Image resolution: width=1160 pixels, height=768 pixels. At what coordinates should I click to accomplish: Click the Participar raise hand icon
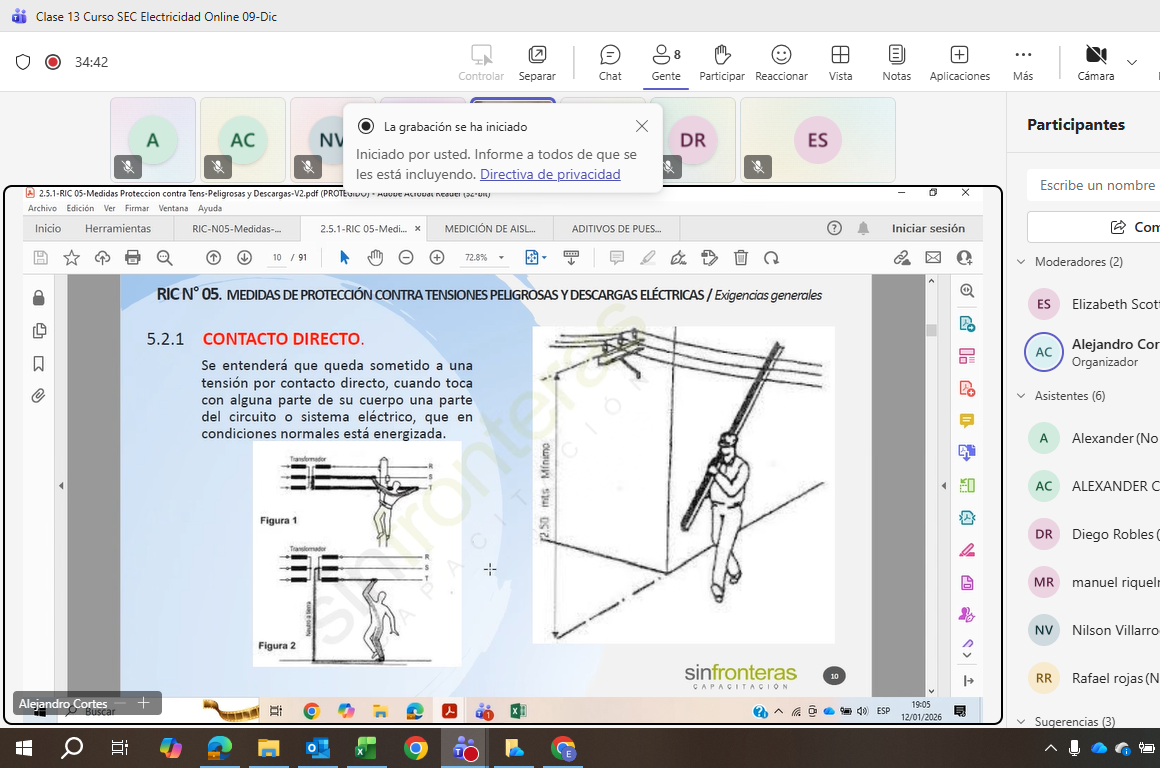tap(722, 62)
